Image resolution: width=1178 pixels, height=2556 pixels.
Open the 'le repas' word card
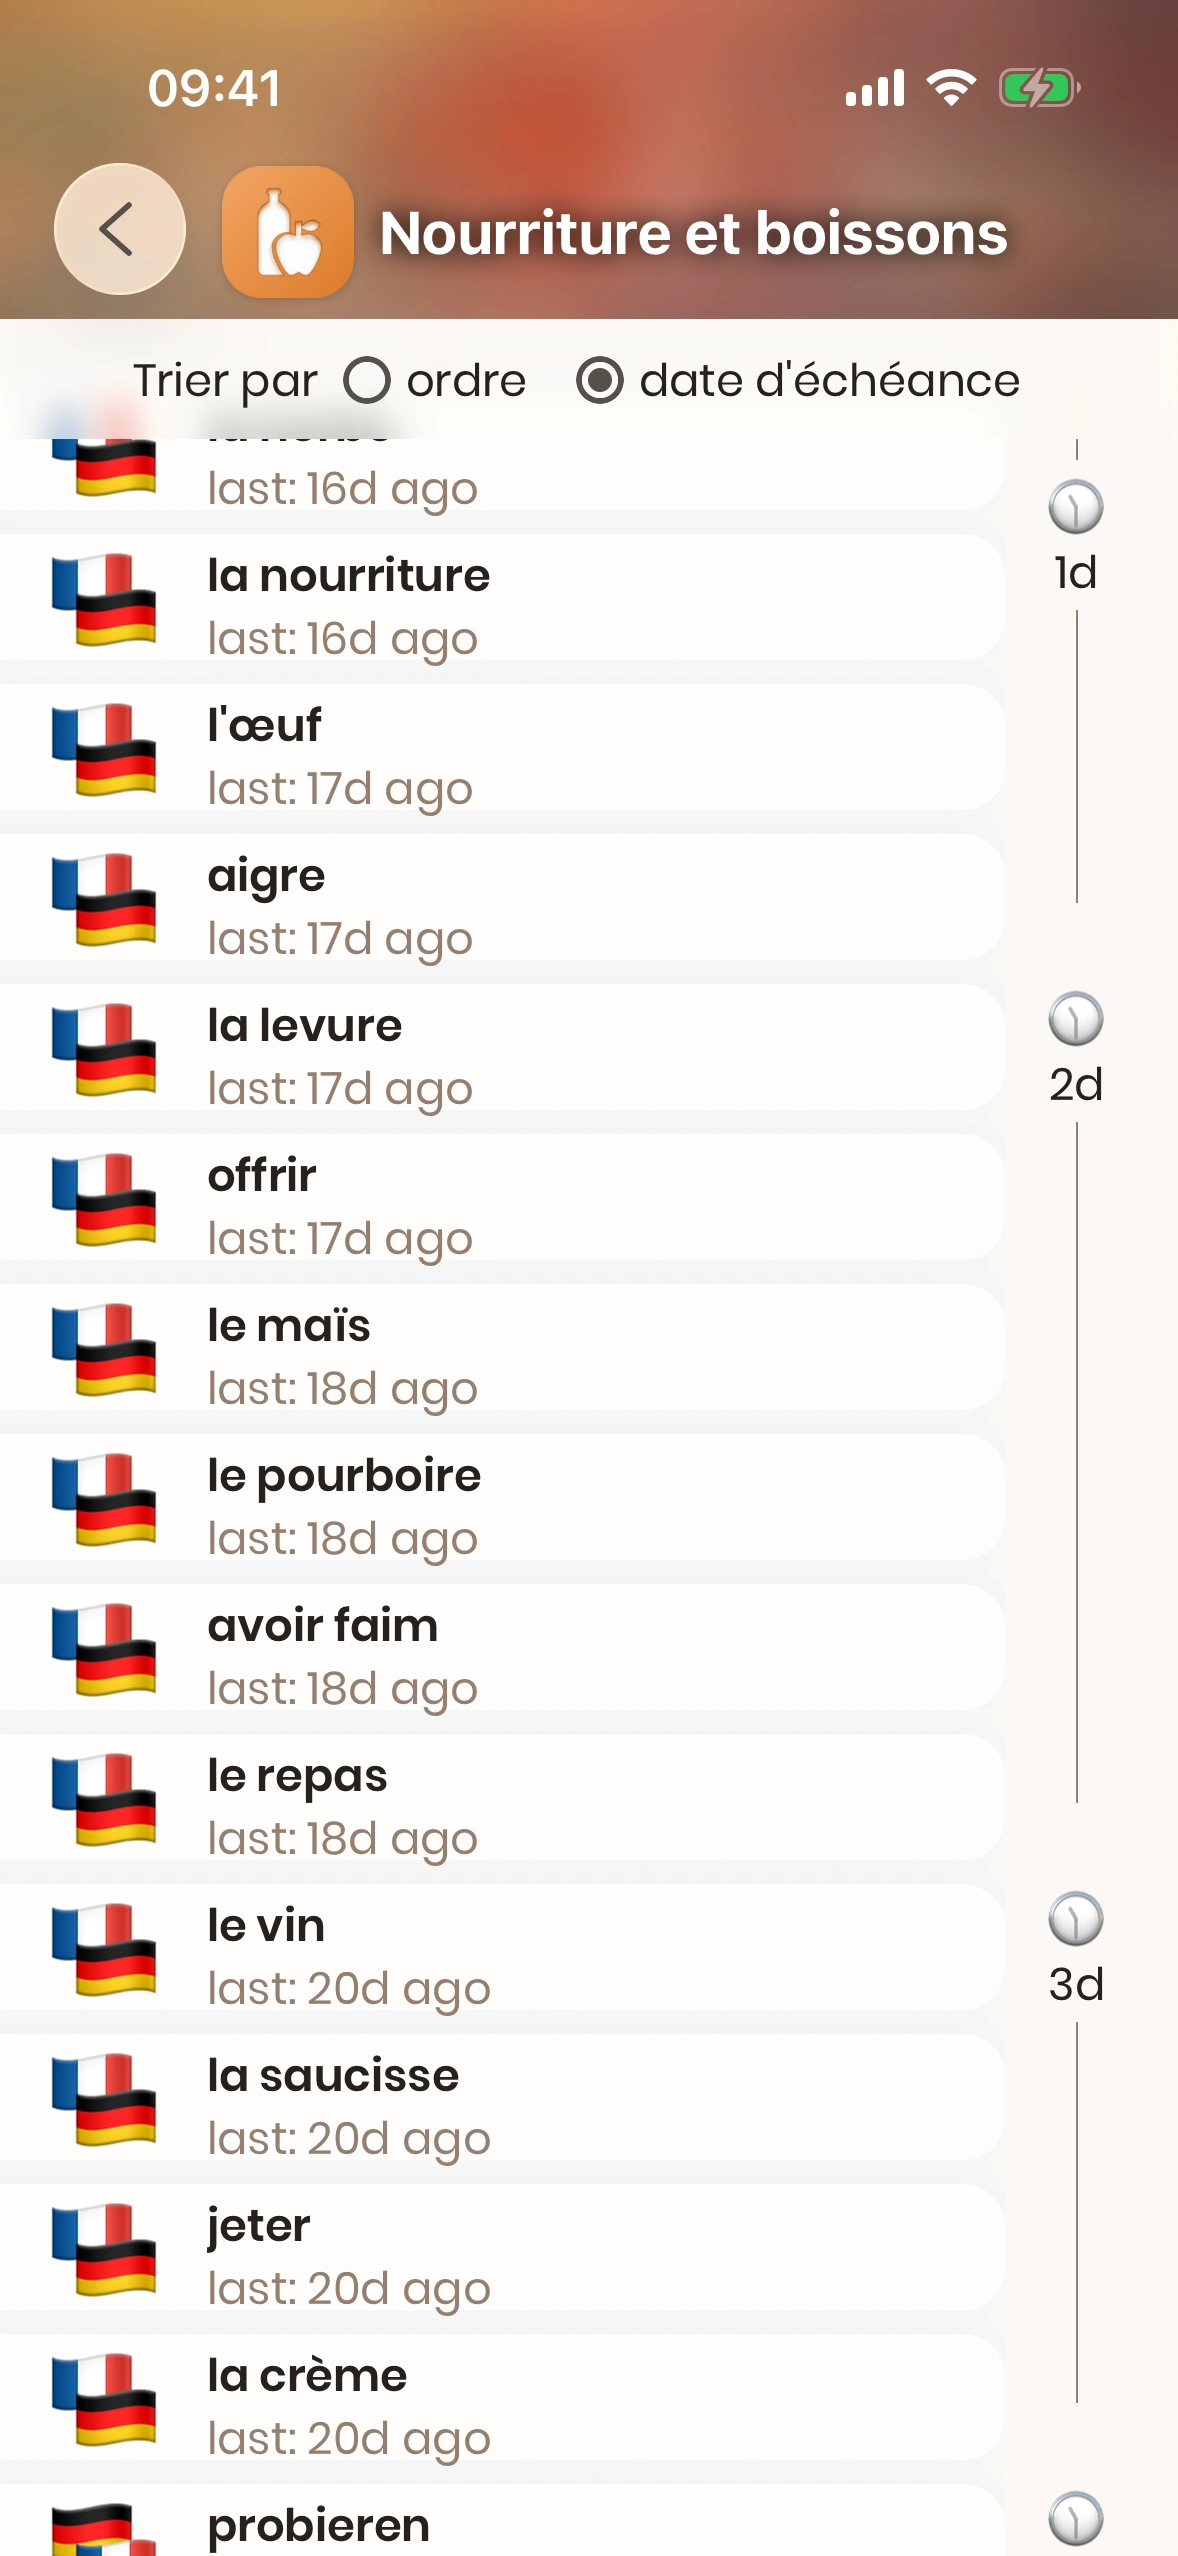pos(500,1800)
